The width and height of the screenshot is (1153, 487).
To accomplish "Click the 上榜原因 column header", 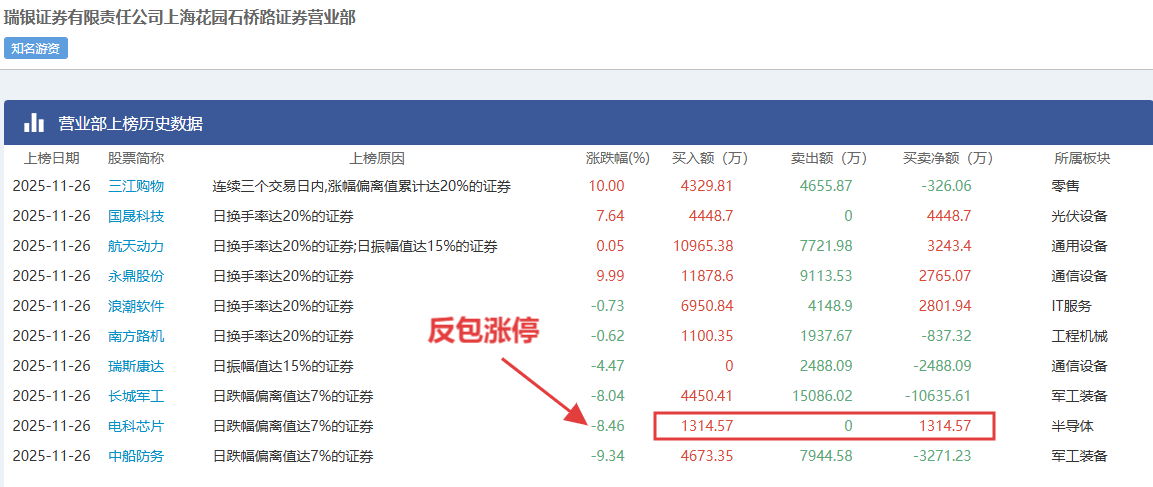I will click(376, 157).
